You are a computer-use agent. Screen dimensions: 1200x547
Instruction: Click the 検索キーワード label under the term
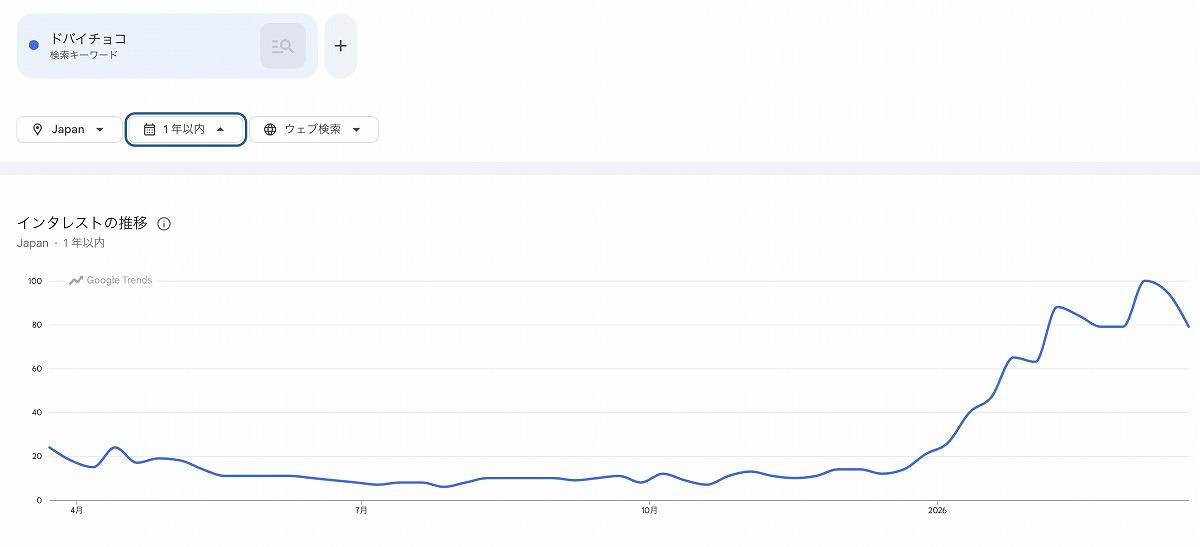point(84,55)
